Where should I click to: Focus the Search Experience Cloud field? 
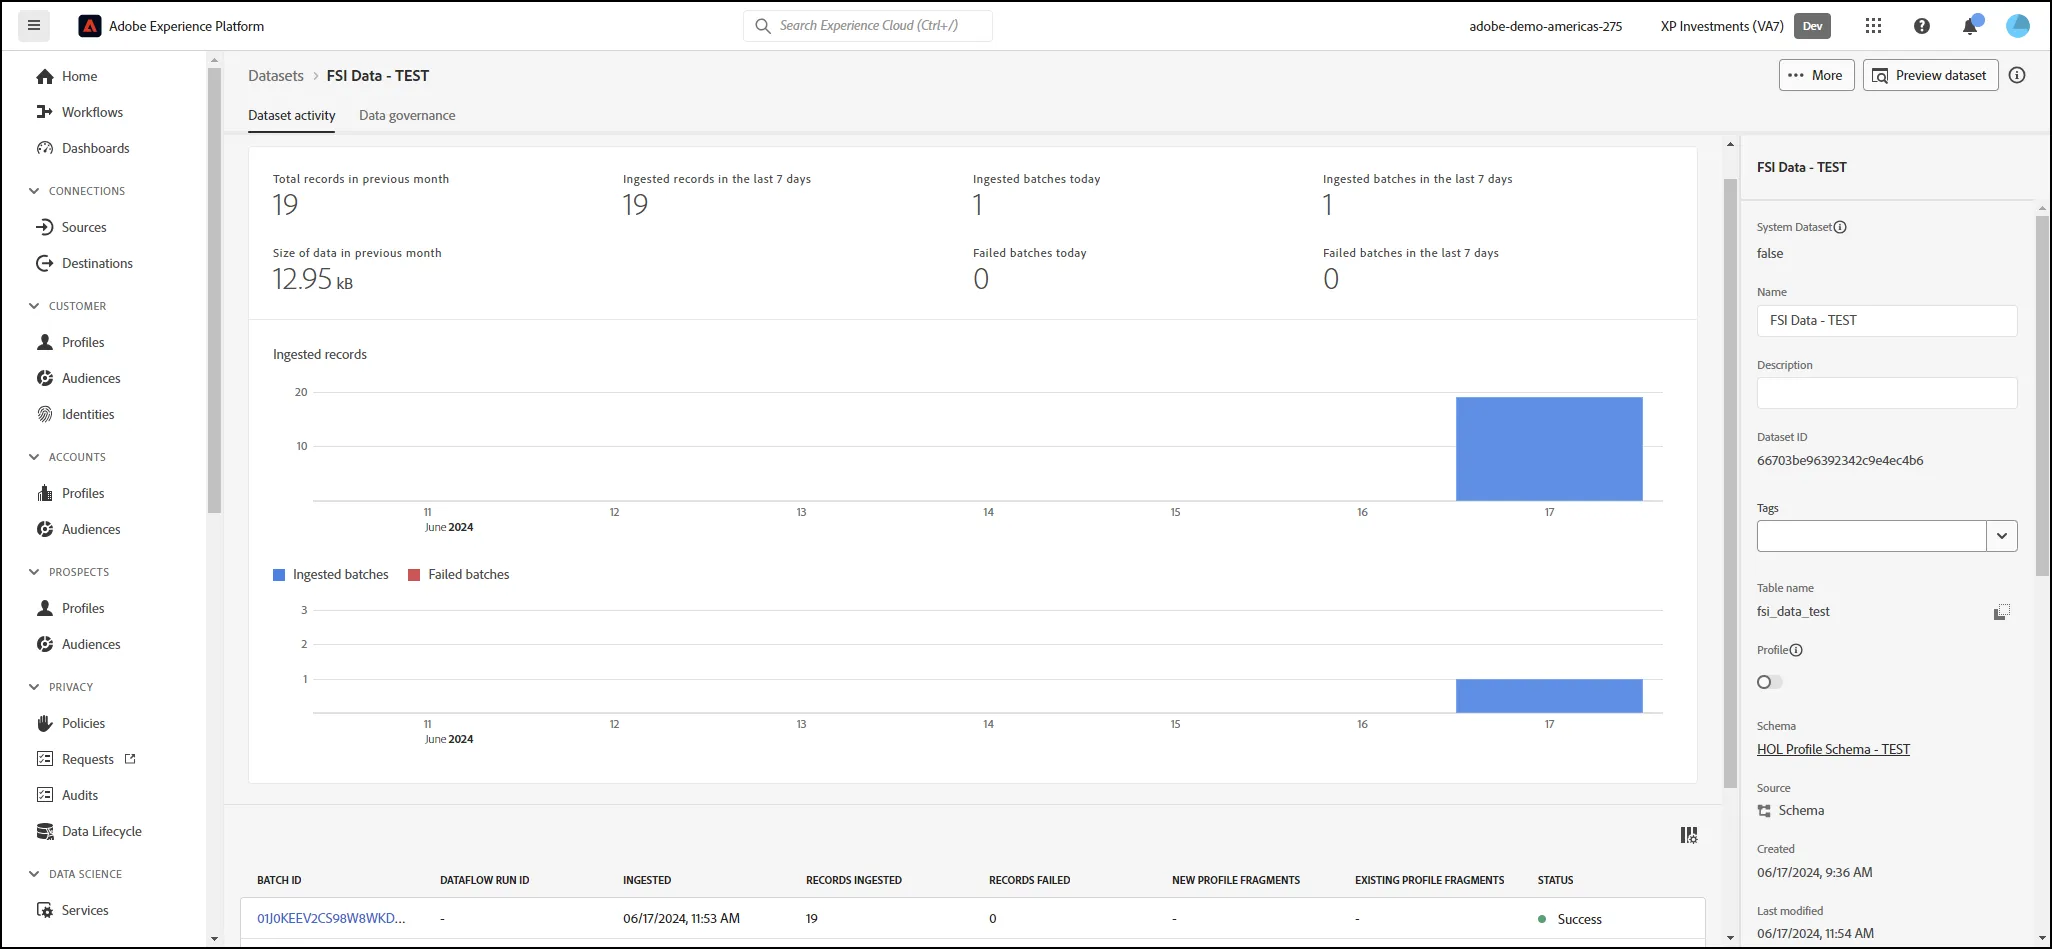868,26
